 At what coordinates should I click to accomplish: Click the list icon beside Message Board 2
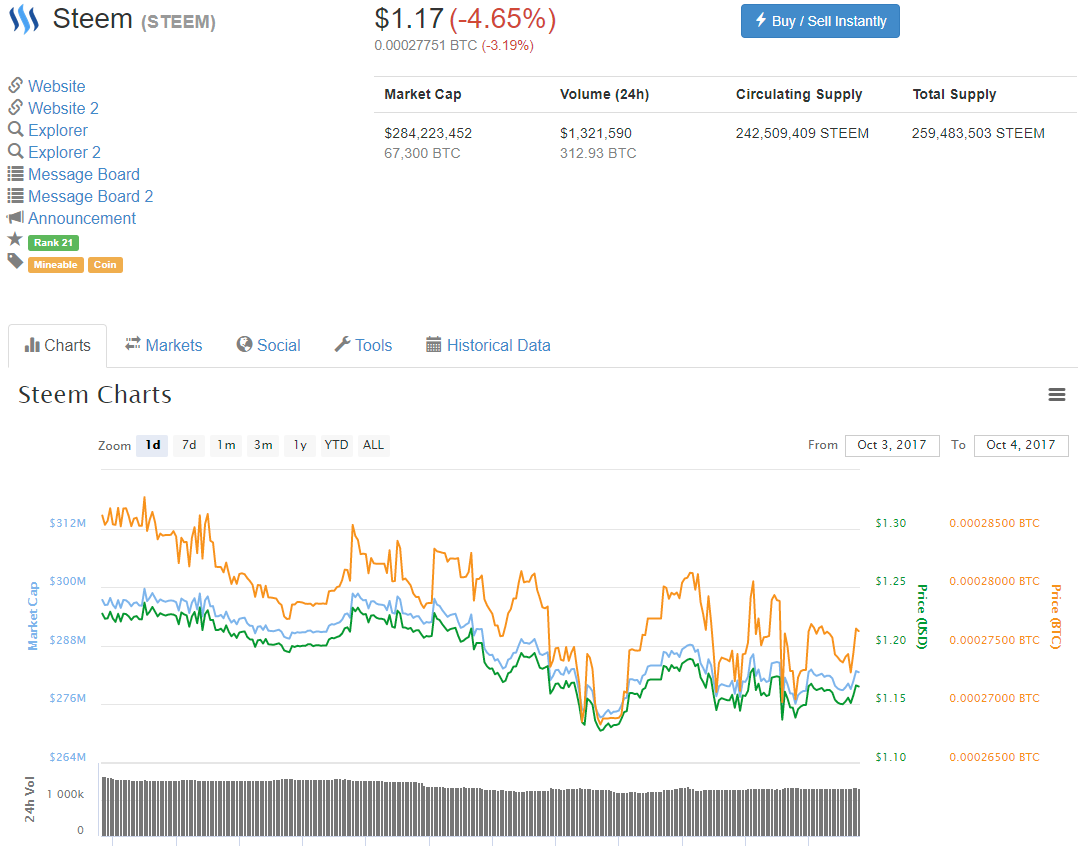pos(15,196)
